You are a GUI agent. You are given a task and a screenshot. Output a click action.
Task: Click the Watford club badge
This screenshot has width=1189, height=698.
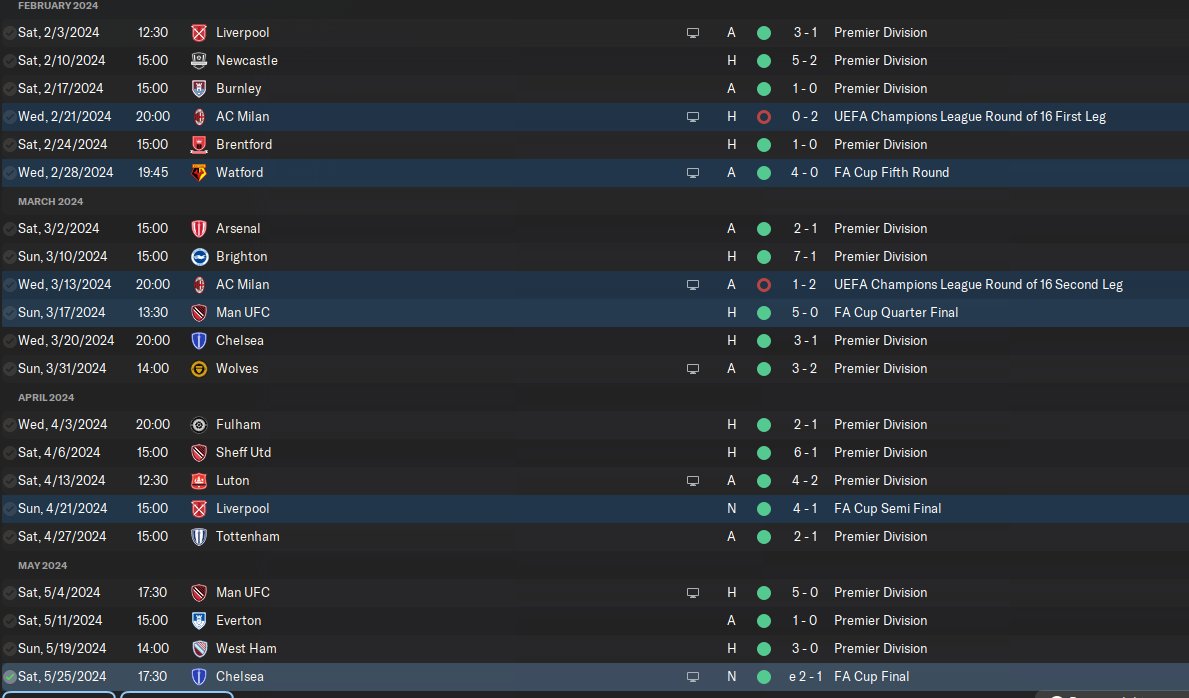pos(199,173)
